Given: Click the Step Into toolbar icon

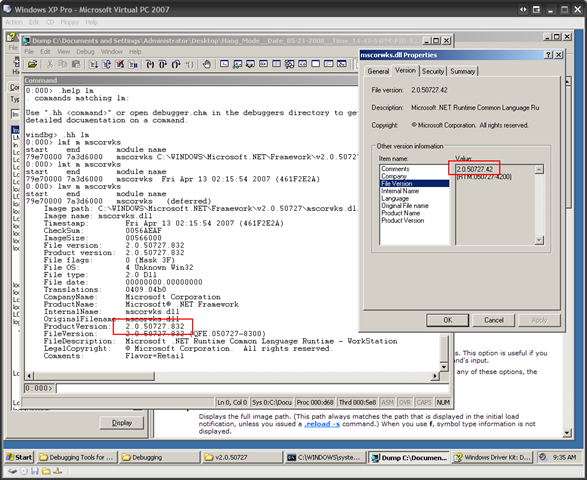Looking at the screenshot, I should coord(150,64).
